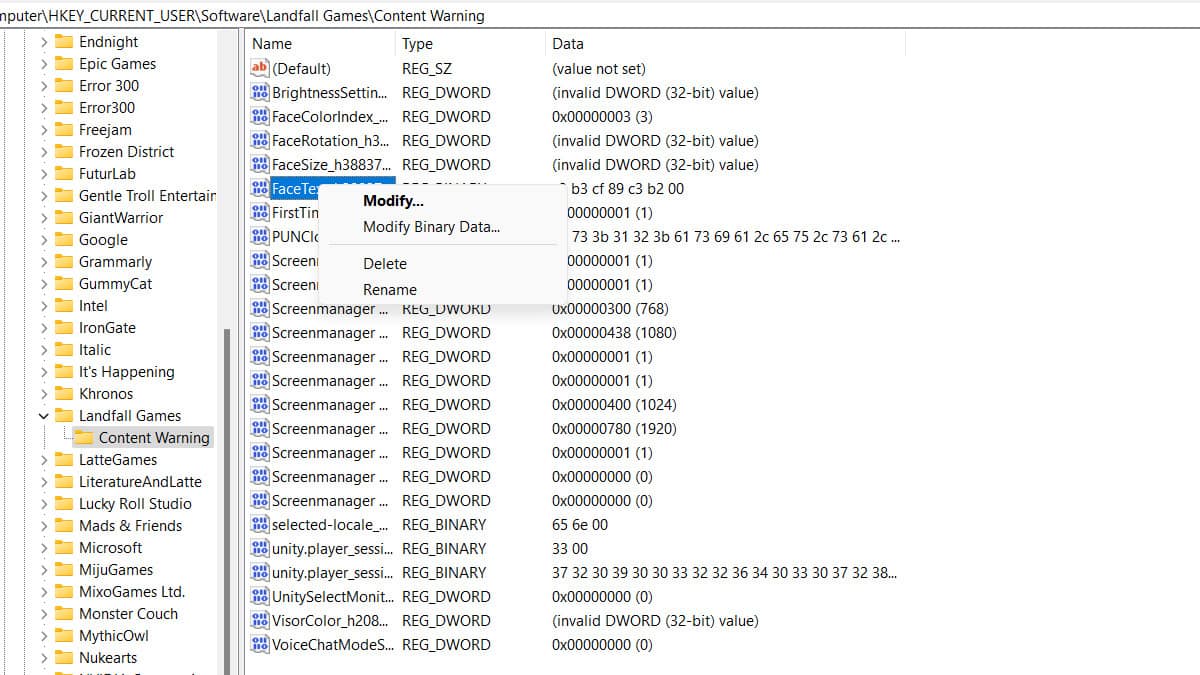
Task: Select the It's Happening key label
Action: [127, 372]
